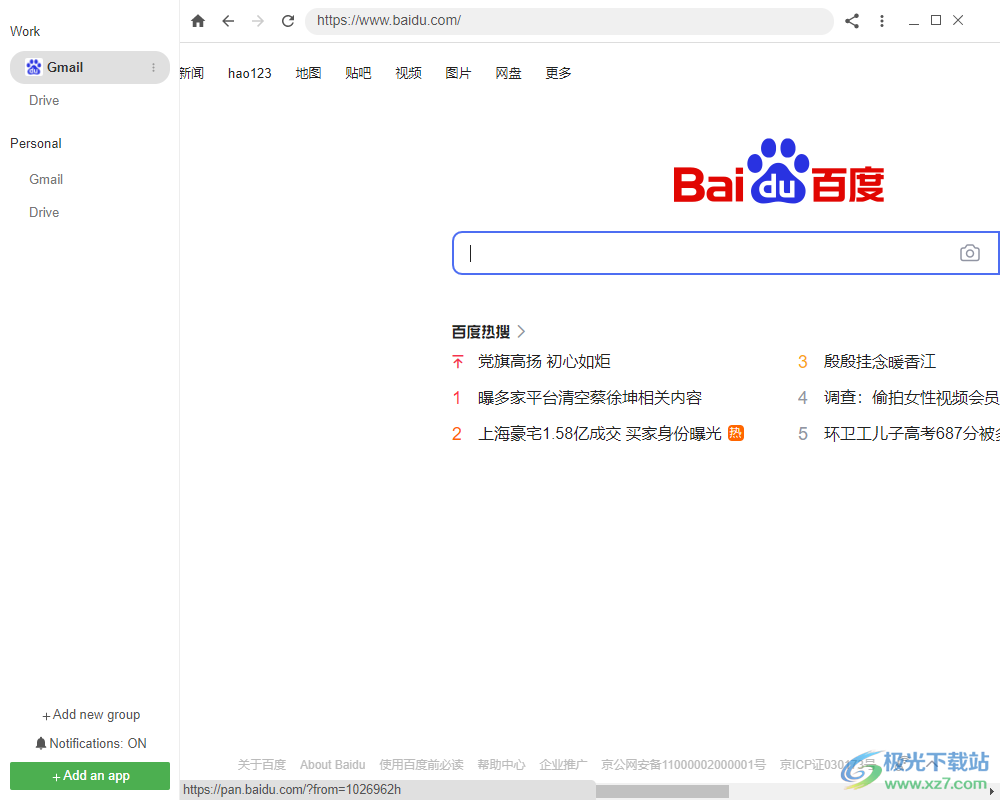Open 百度热搜 heading link
The height and width of the screenshot is (800, 1000).
tap(481, 332)
